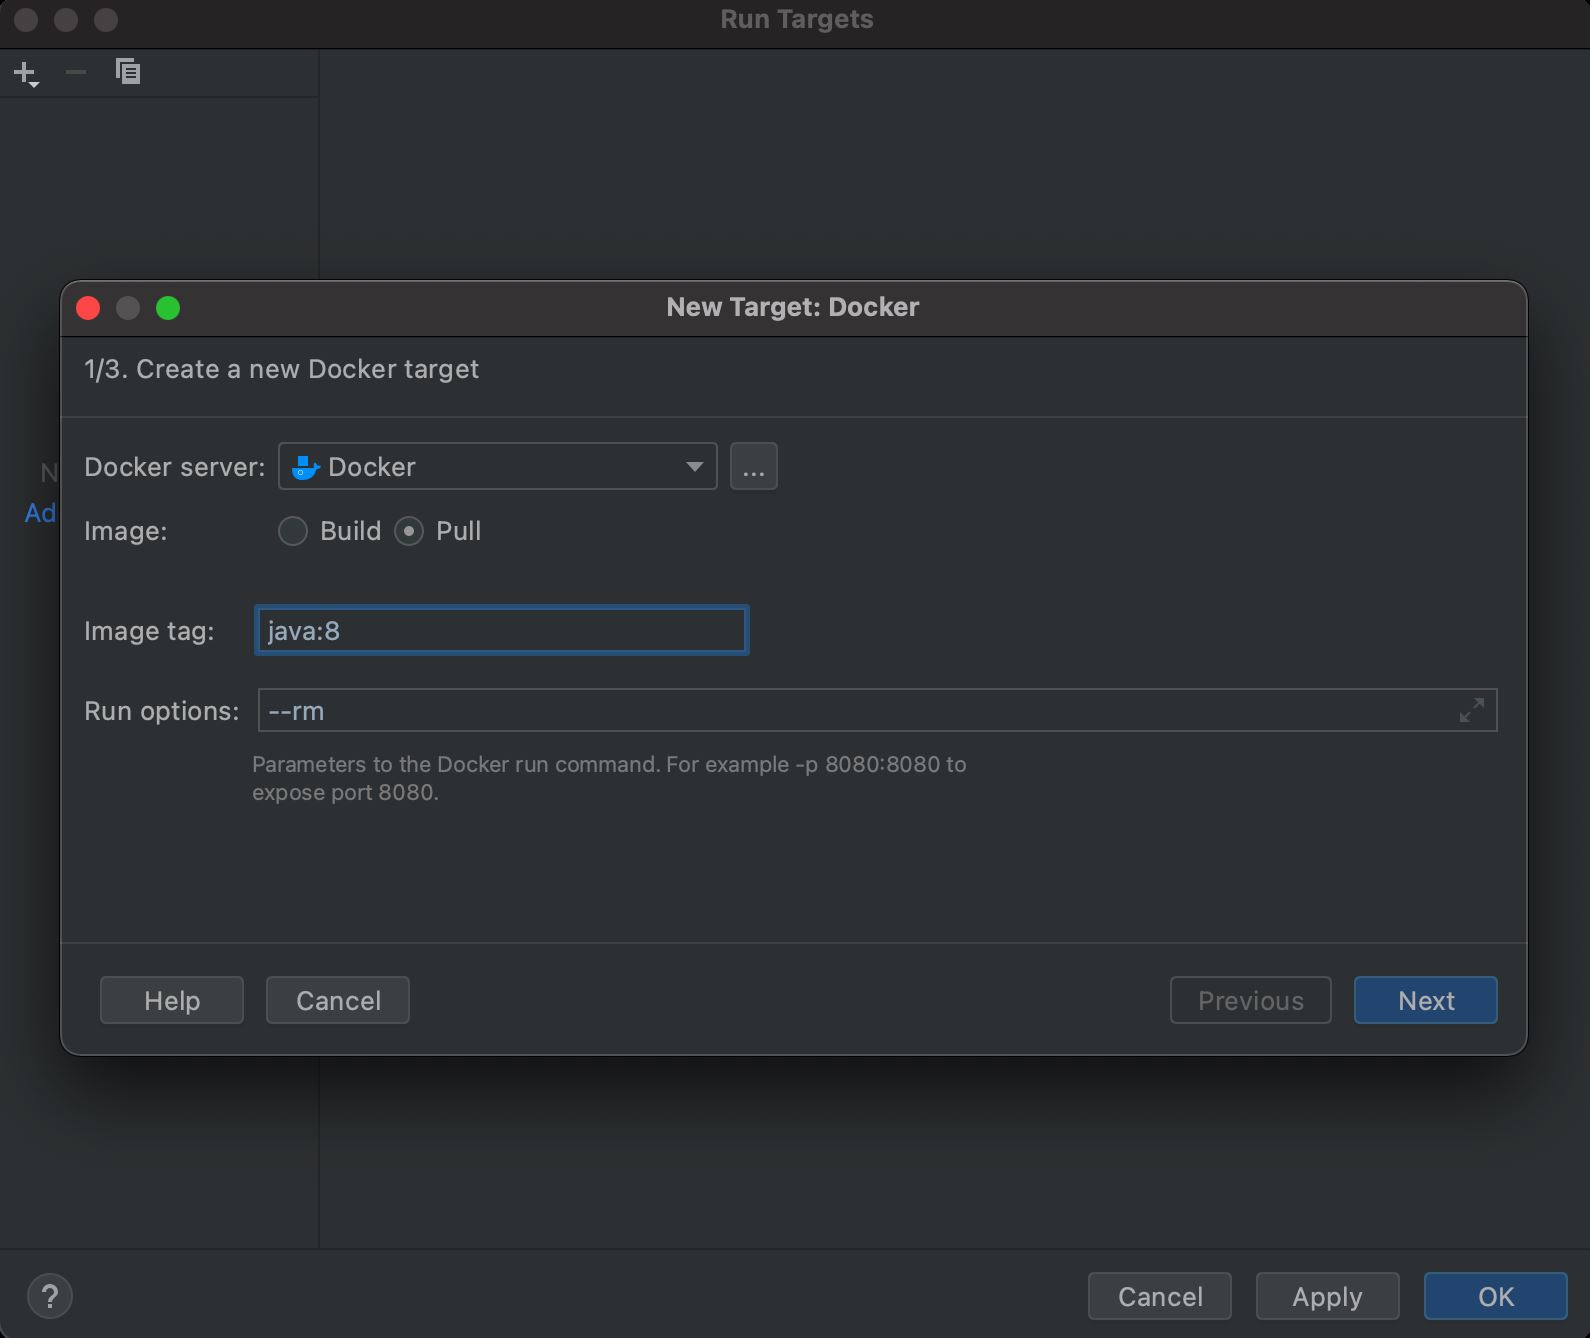1590x1338 pixels.
Task: Expand the Docker server dropdown arrow
Action: [x=694, y=467]
